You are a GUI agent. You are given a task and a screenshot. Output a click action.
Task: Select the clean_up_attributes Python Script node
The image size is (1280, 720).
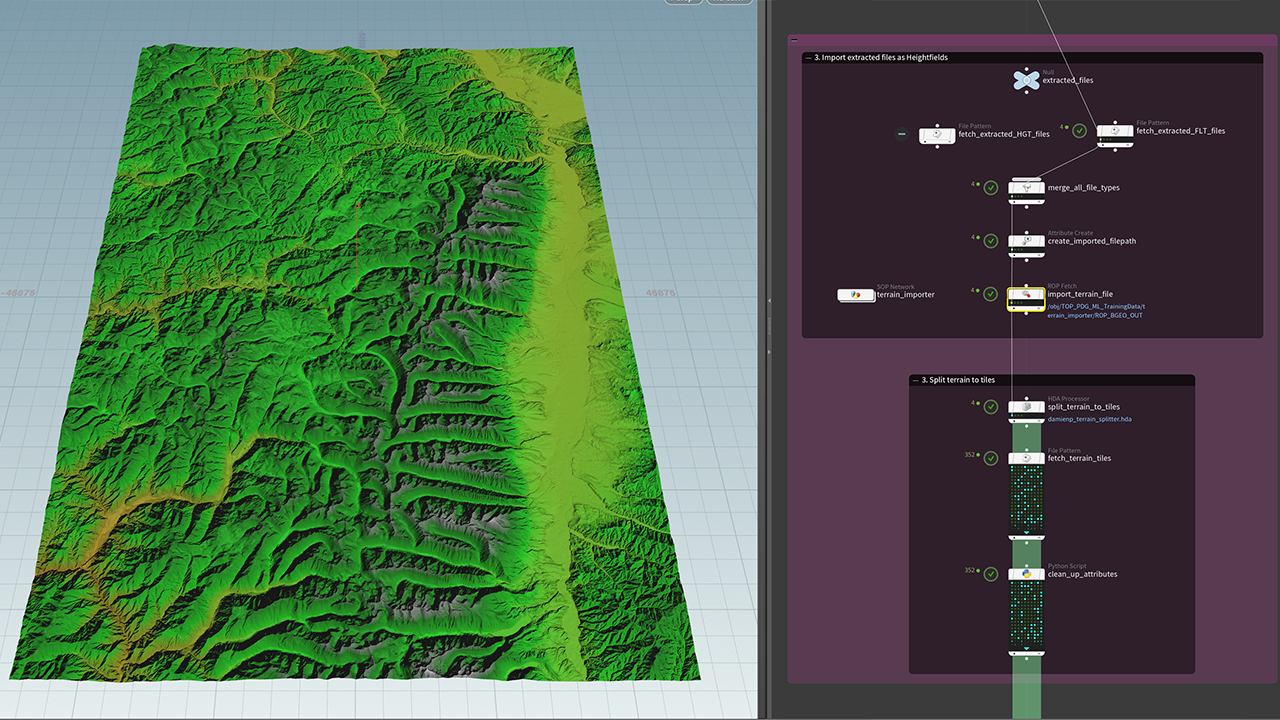[1026, 574]
